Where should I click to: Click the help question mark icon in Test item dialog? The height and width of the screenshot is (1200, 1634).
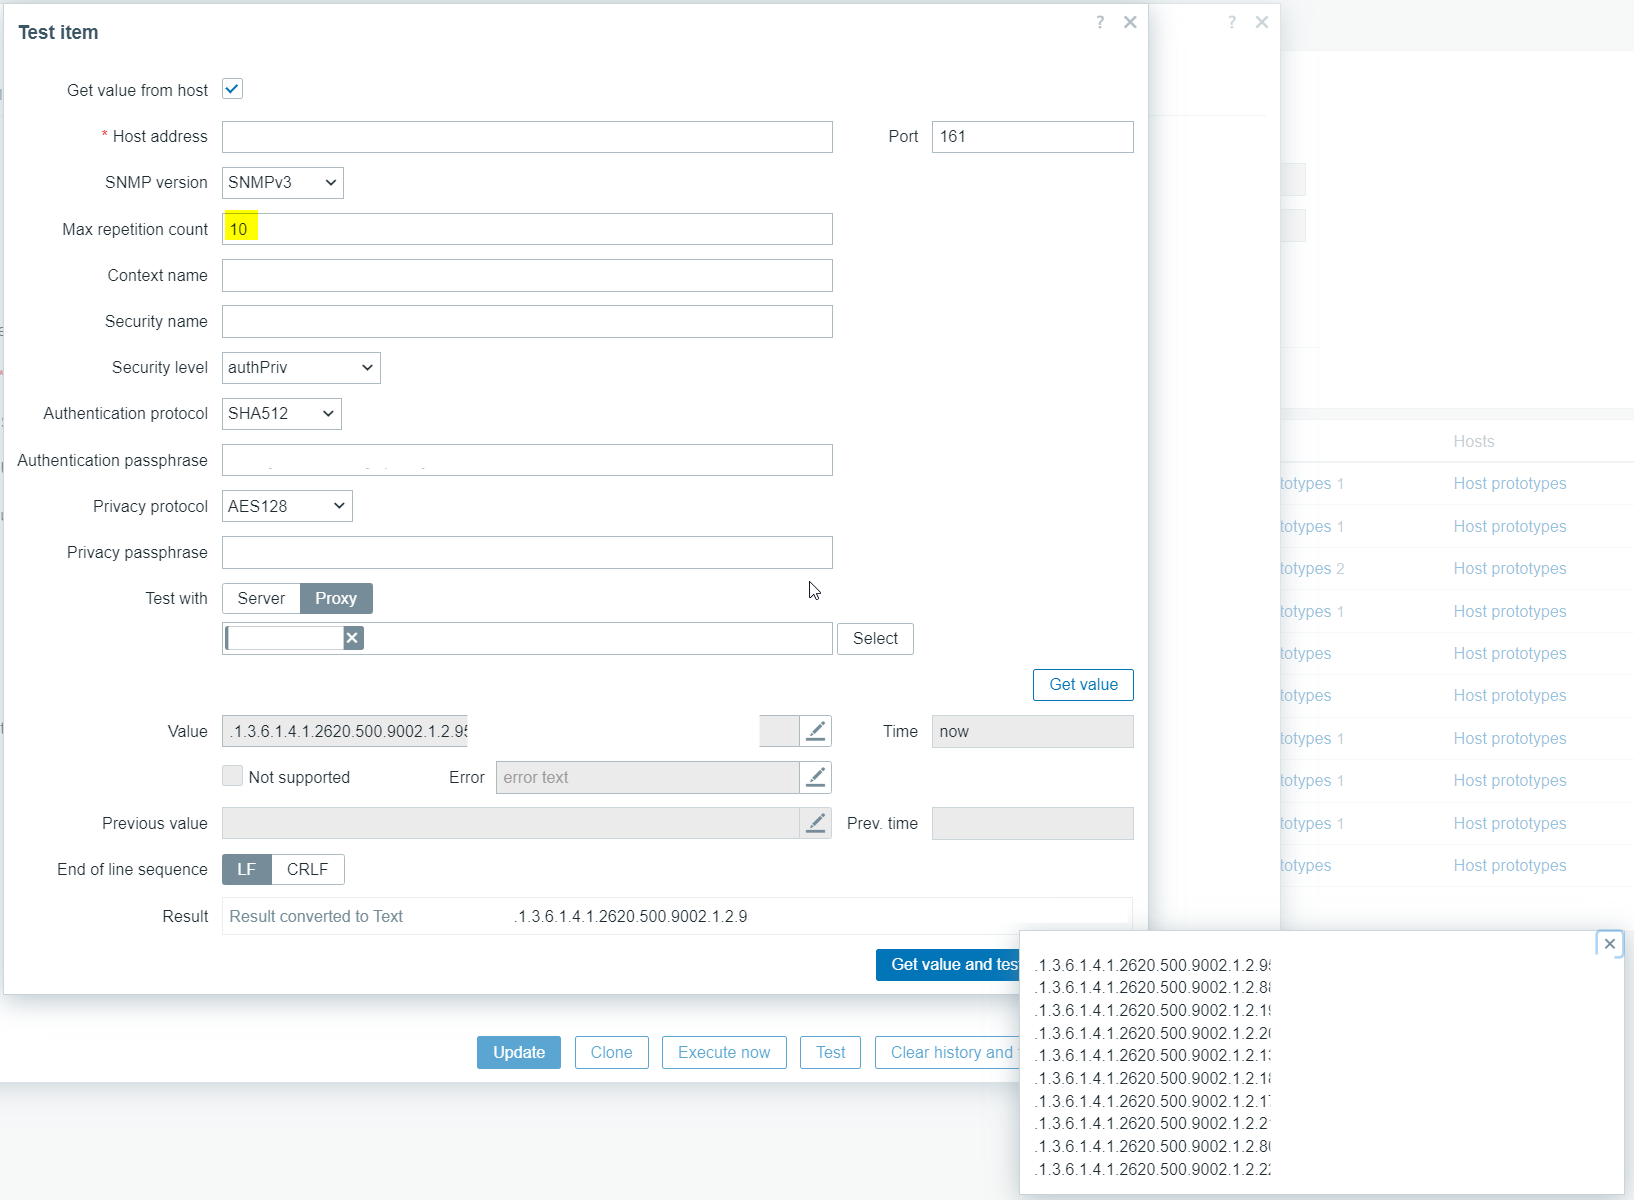pos(1100,22)
